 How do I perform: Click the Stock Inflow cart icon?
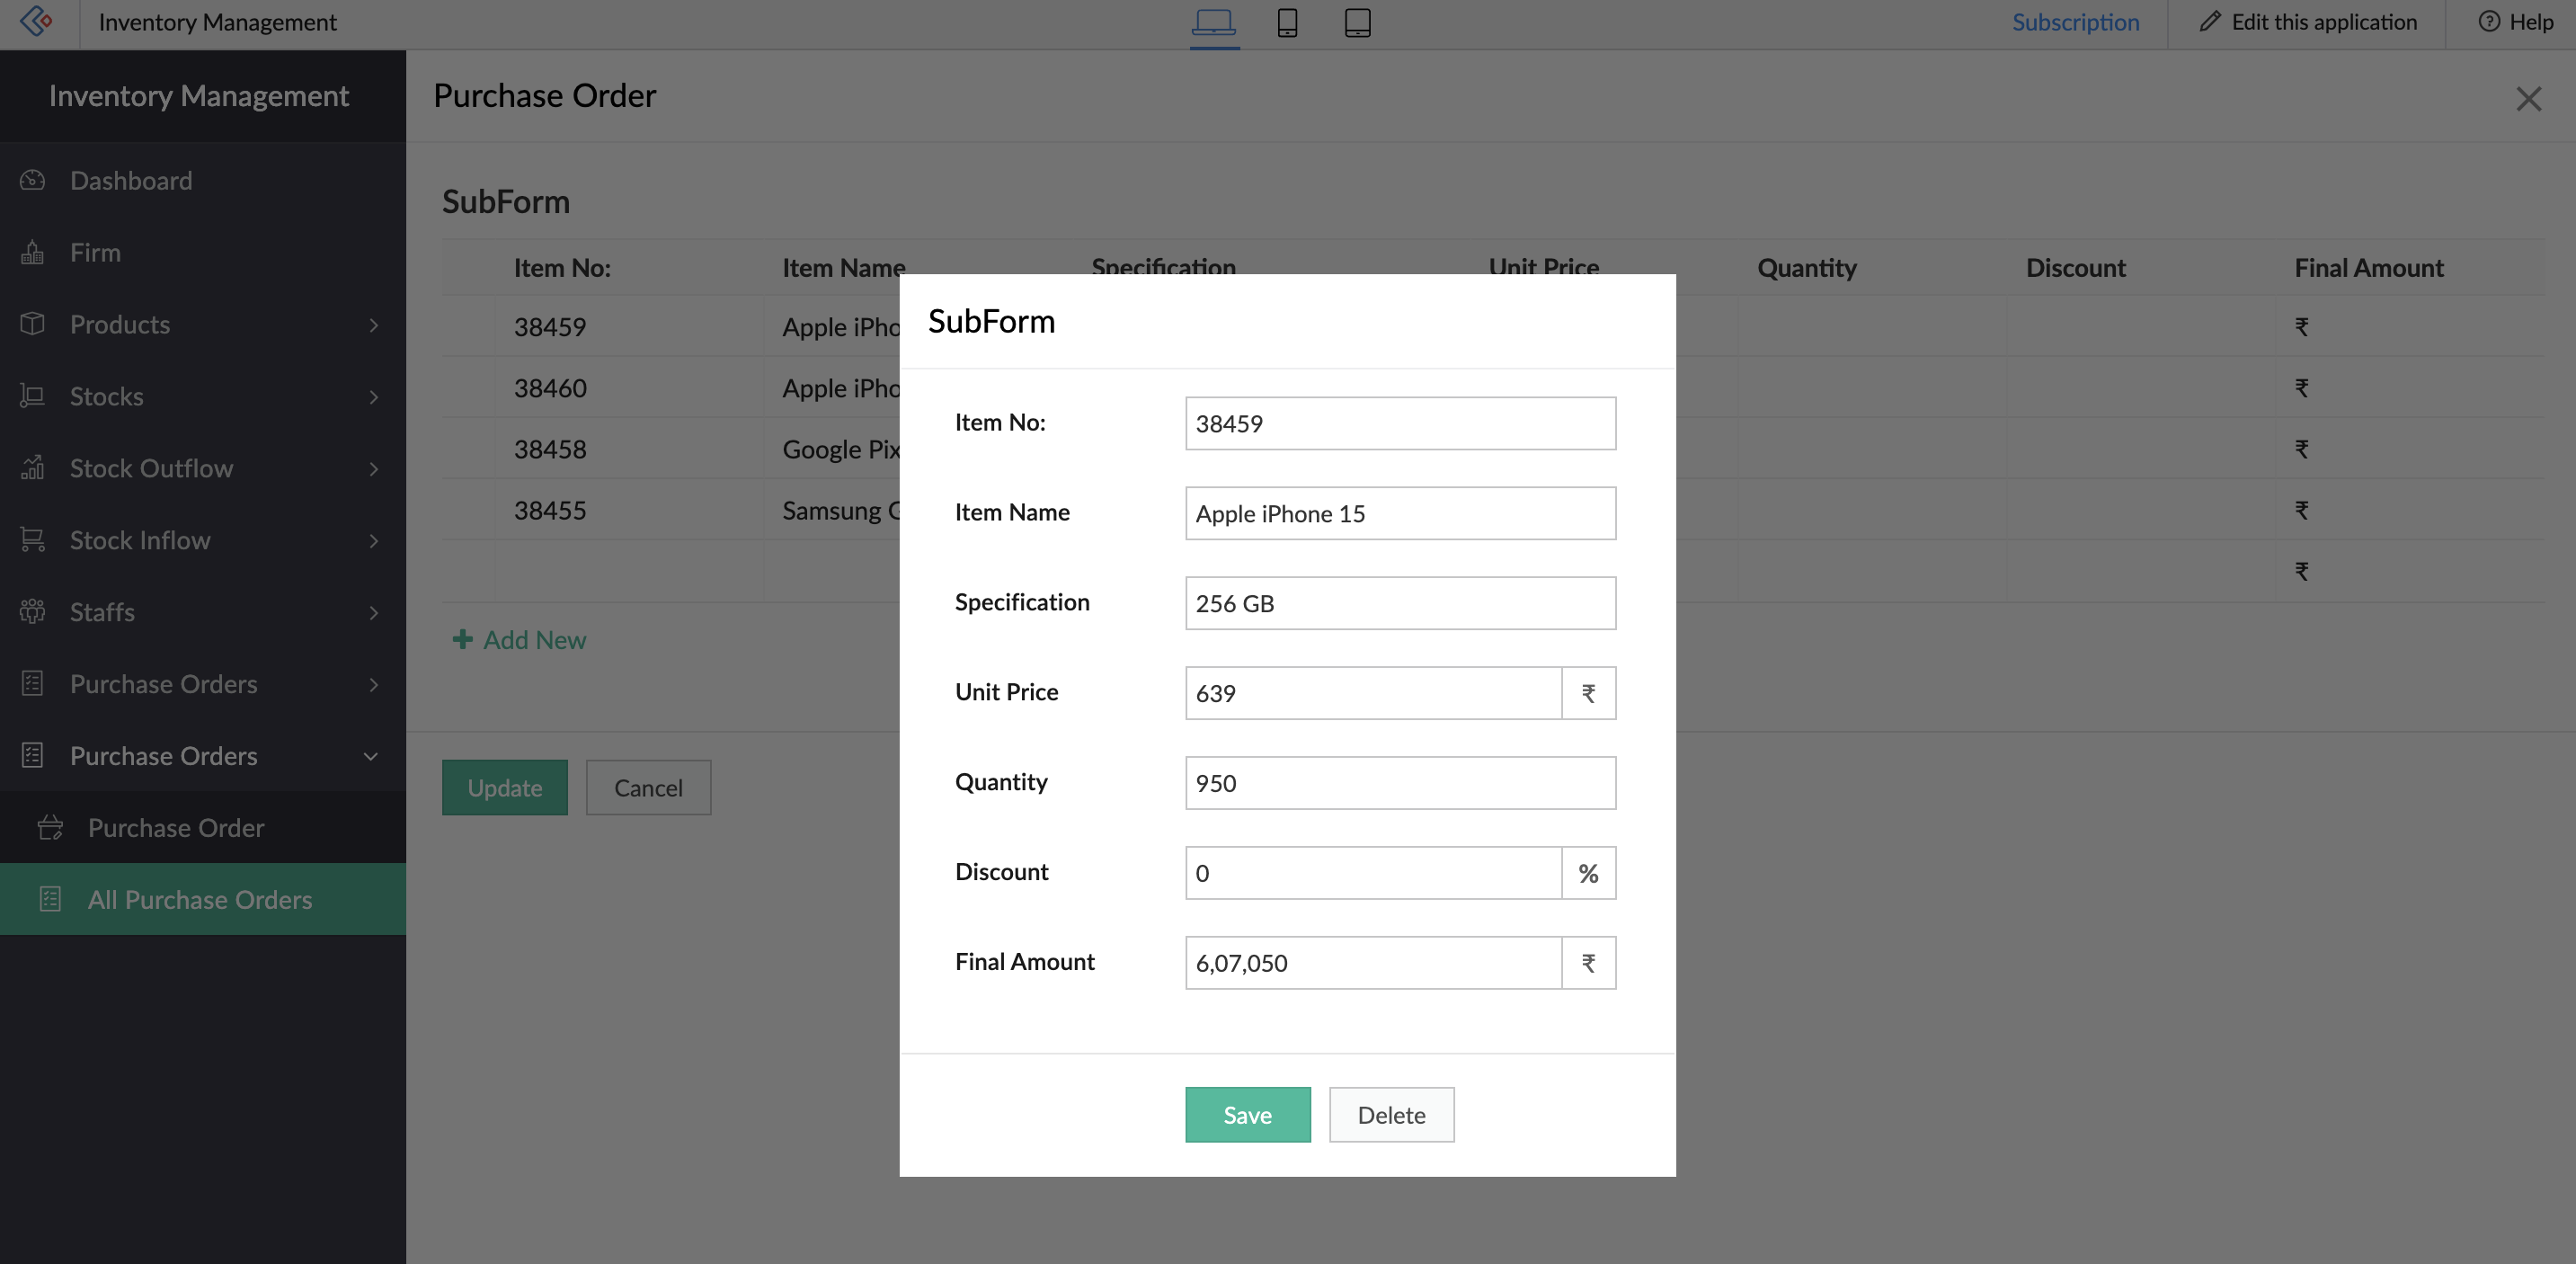tap(33, 540)
